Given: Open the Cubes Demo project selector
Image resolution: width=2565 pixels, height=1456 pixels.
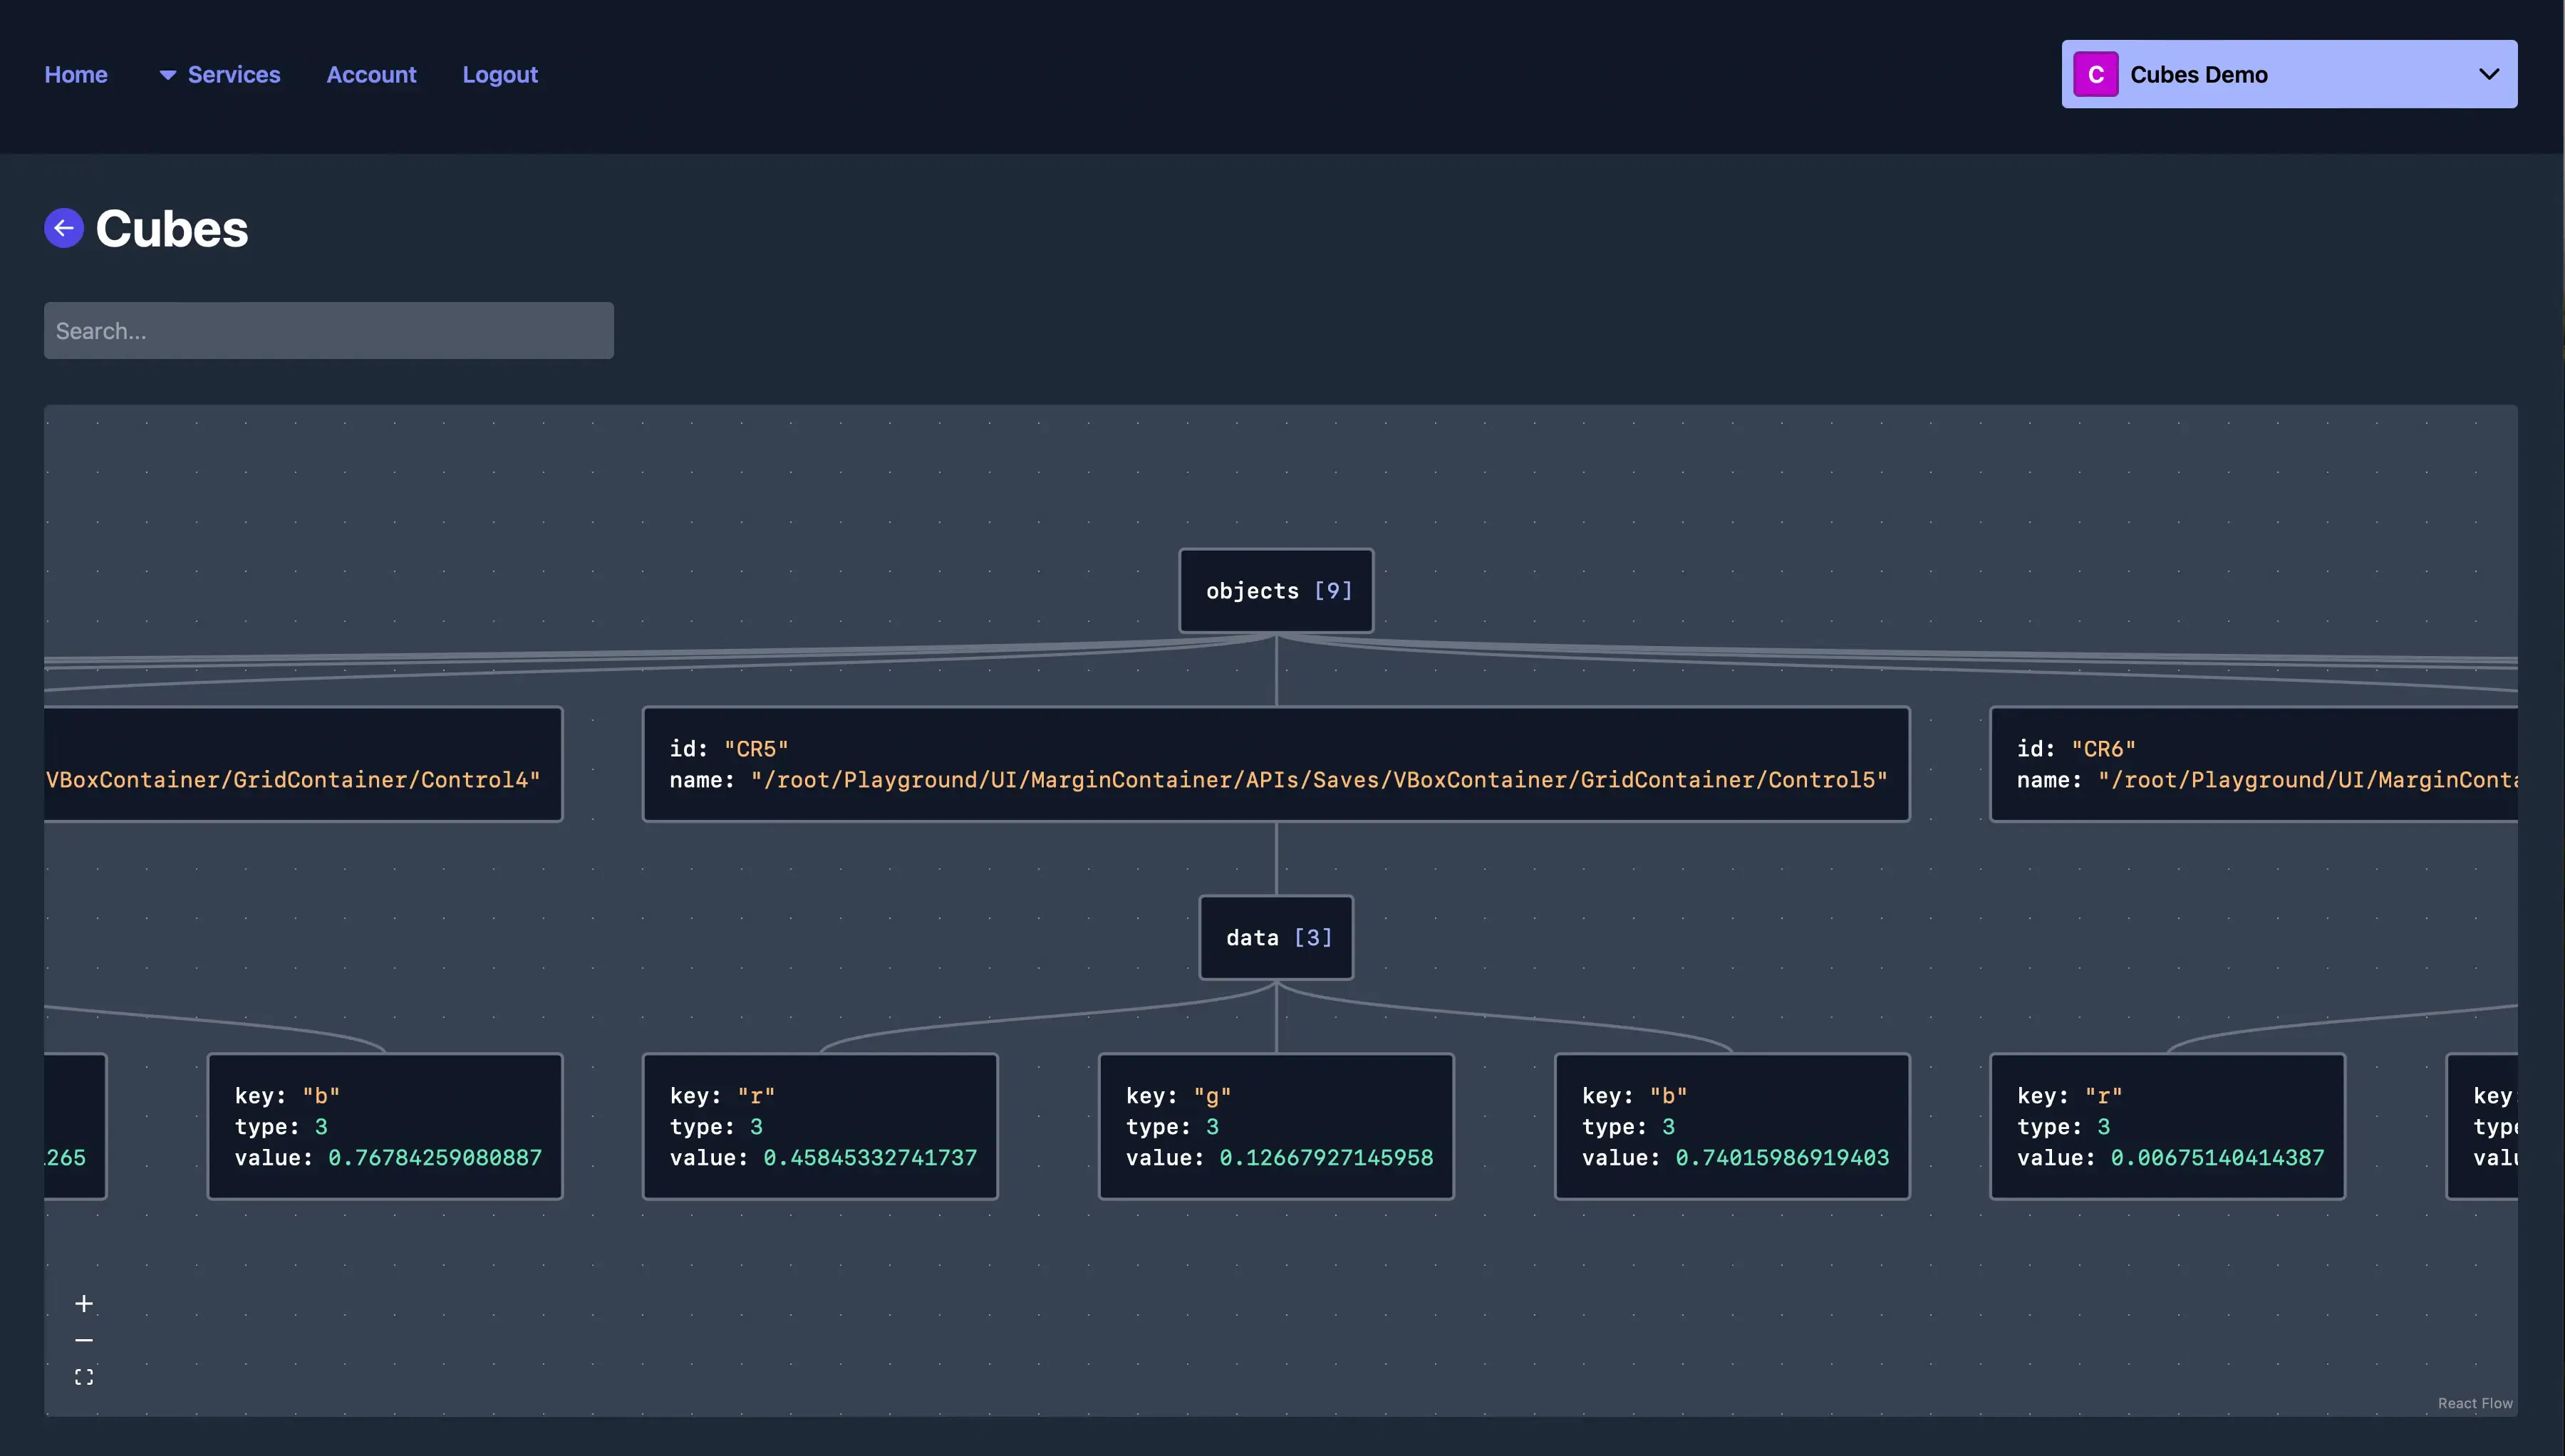Looking at the screenshot, I should tap(2289, 74).
